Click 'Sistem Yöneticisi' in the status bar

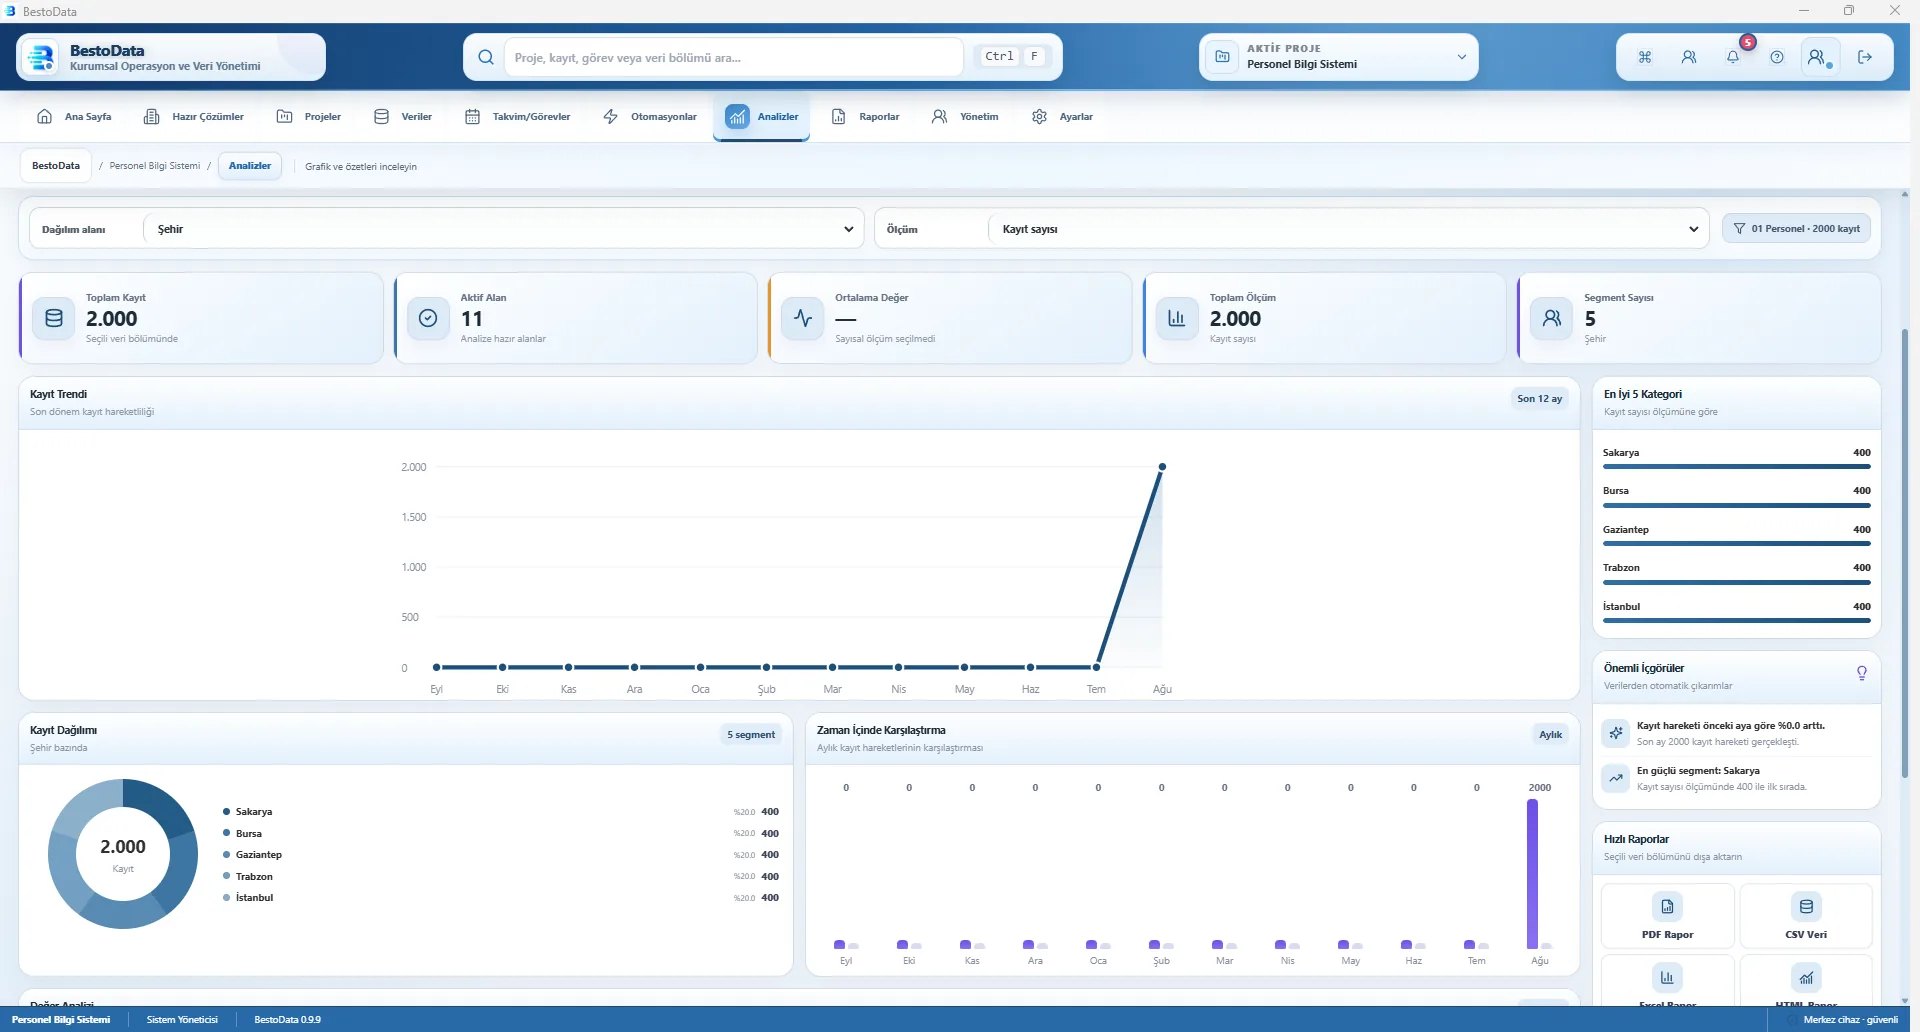point(182,1020)
